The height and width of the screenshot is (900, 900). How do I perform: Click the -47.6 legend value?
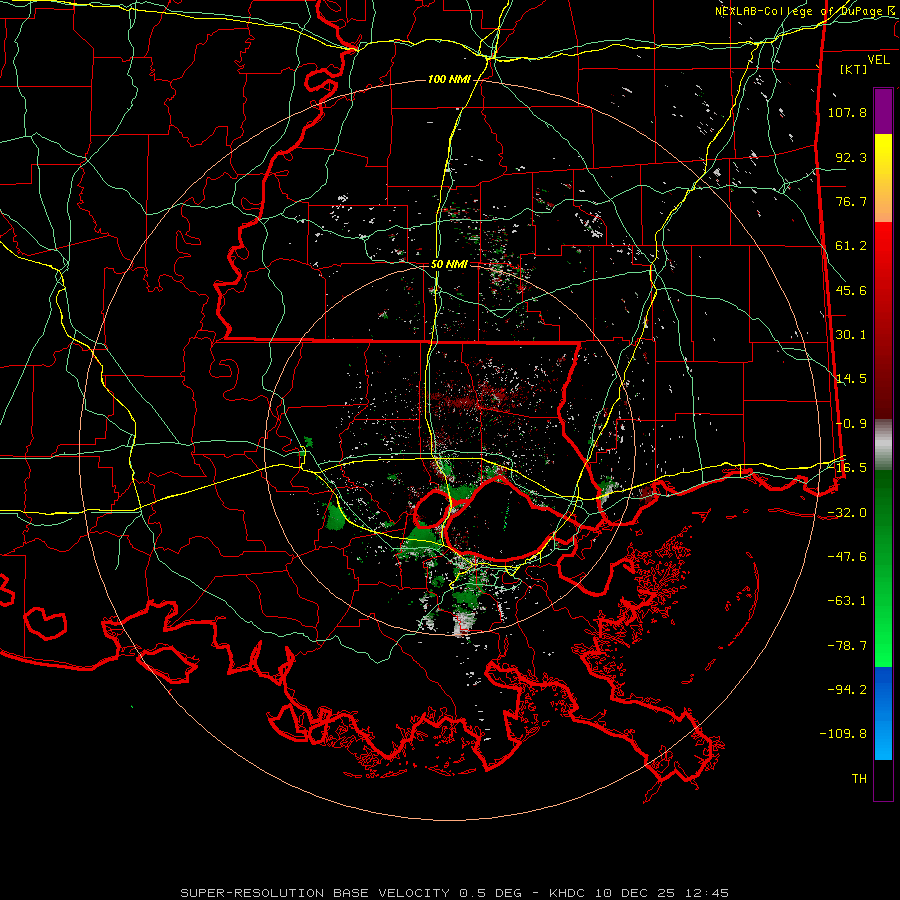point(847,557)
